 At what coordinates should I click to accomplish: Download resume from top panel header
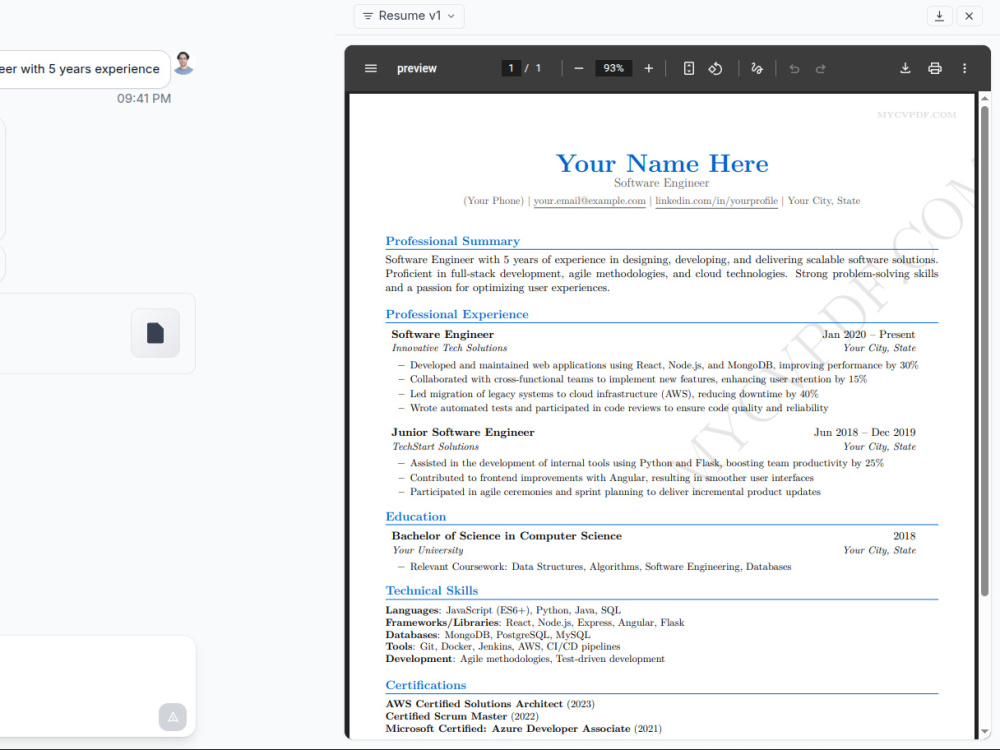(939, 16)
